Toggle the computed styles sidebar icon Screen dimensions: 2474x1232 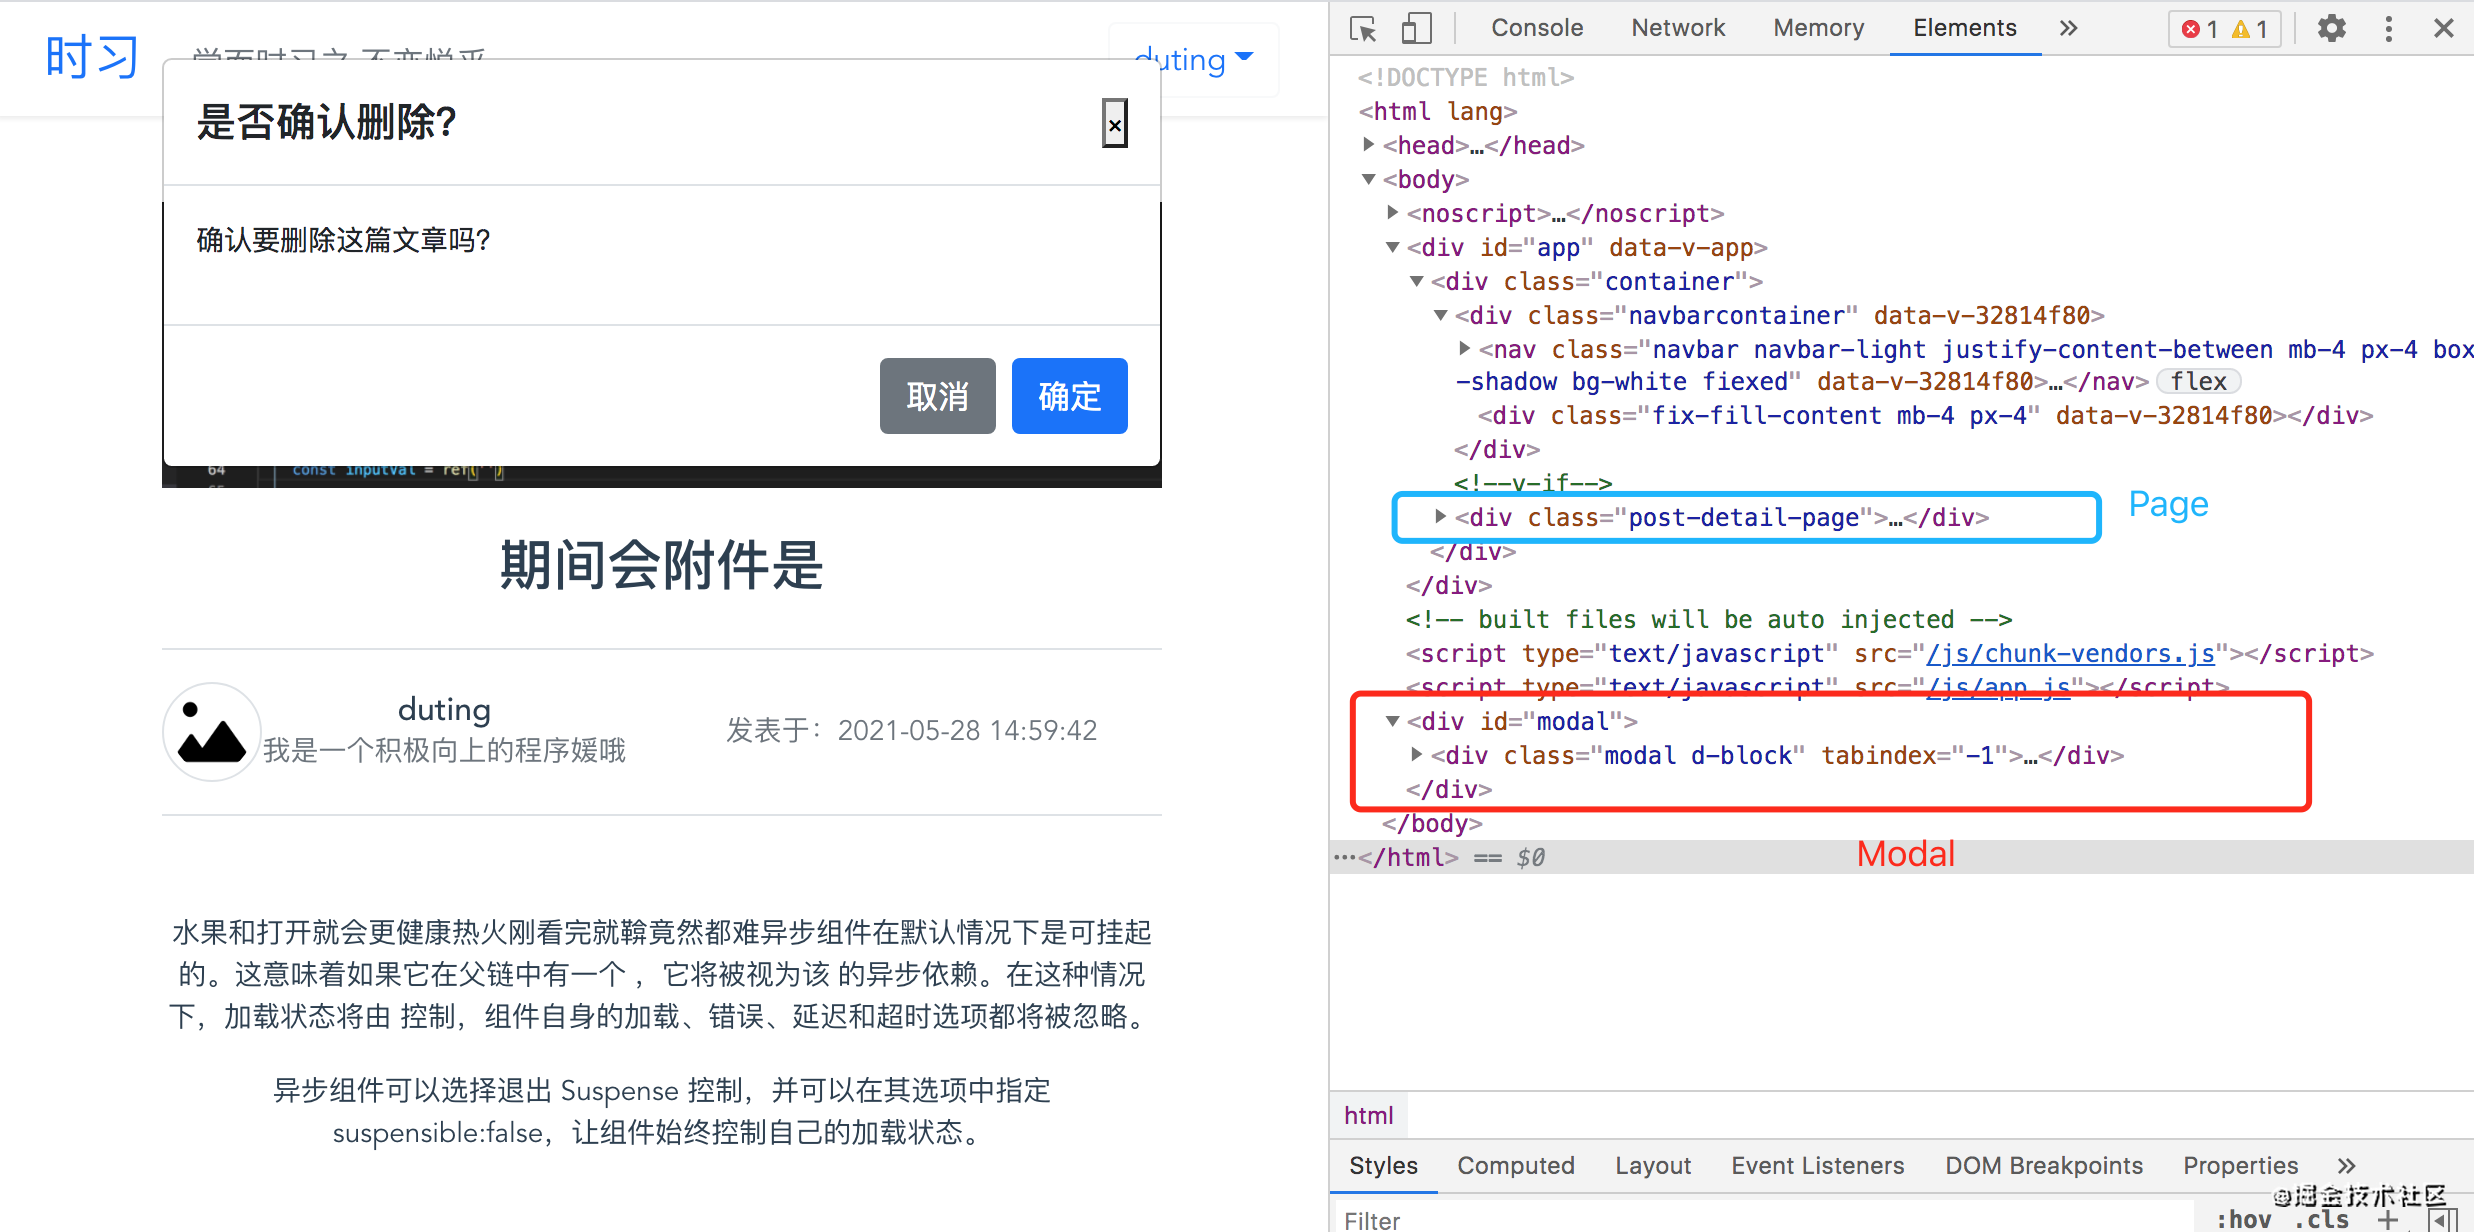tap(2442, 1219)
